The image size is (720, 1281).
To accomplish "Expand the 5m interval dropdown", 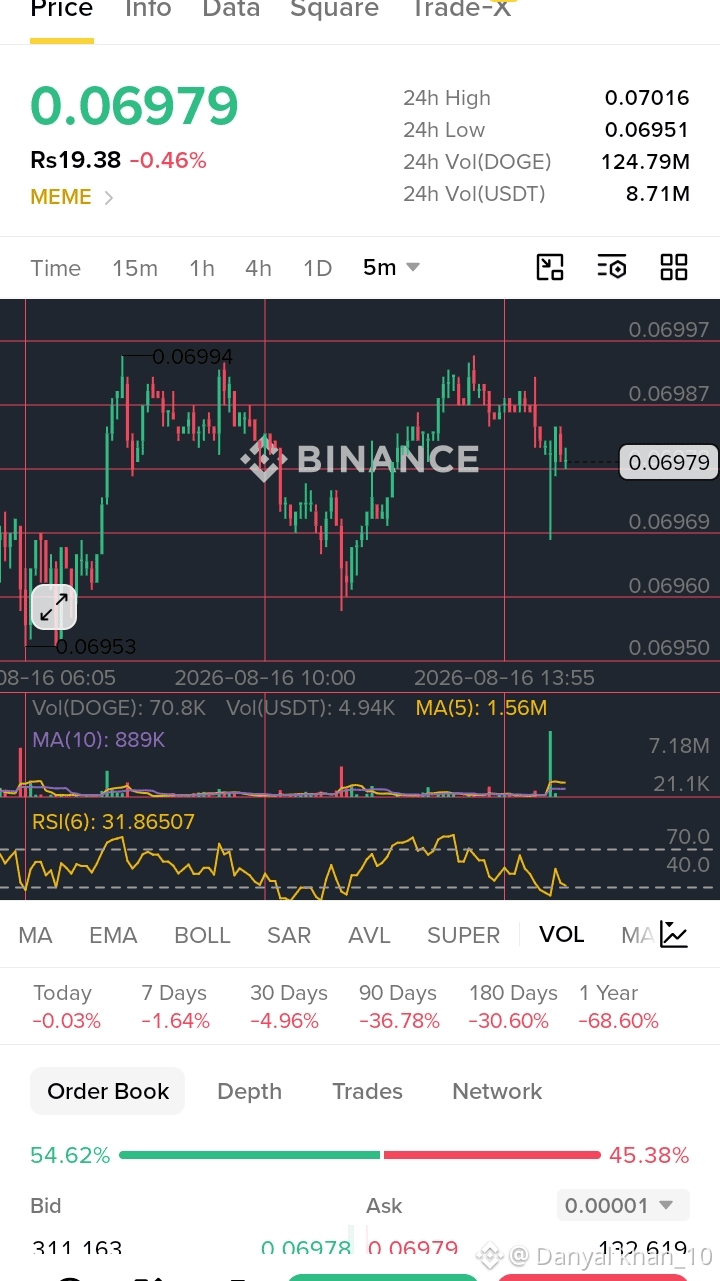I will [391, 268].
